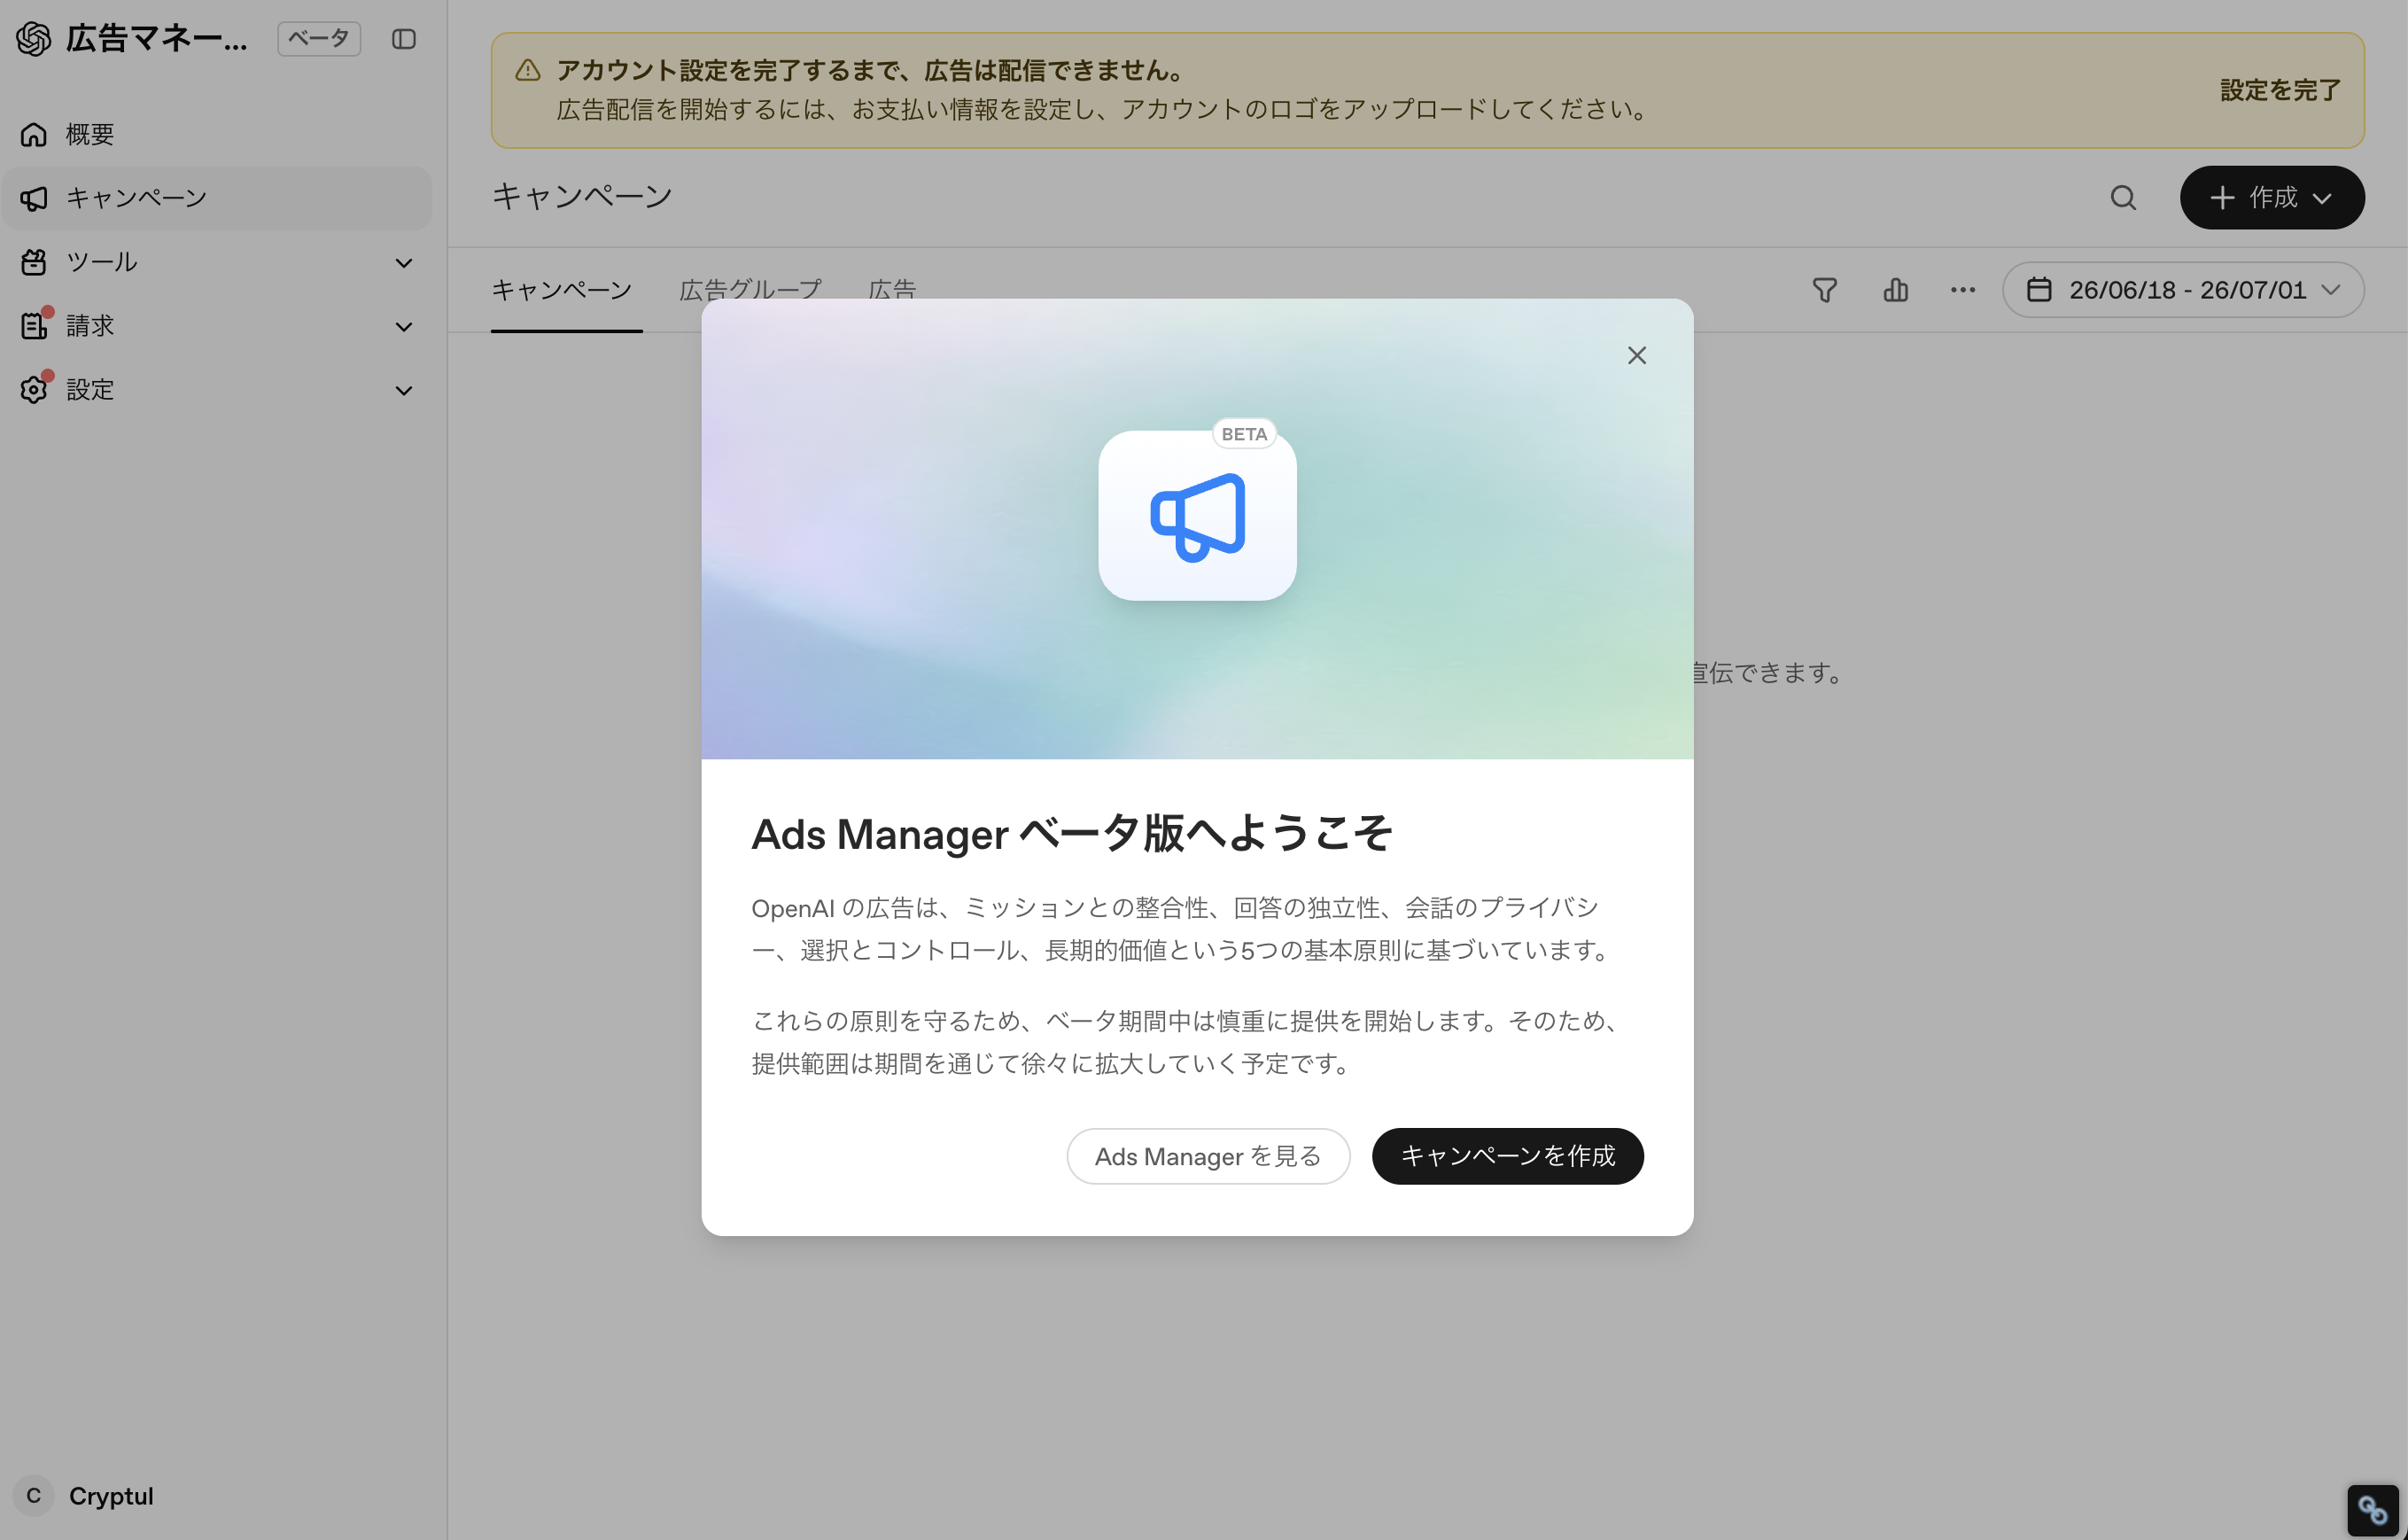Toggle the sidebar collapse icon

click(x=404, y=39)
